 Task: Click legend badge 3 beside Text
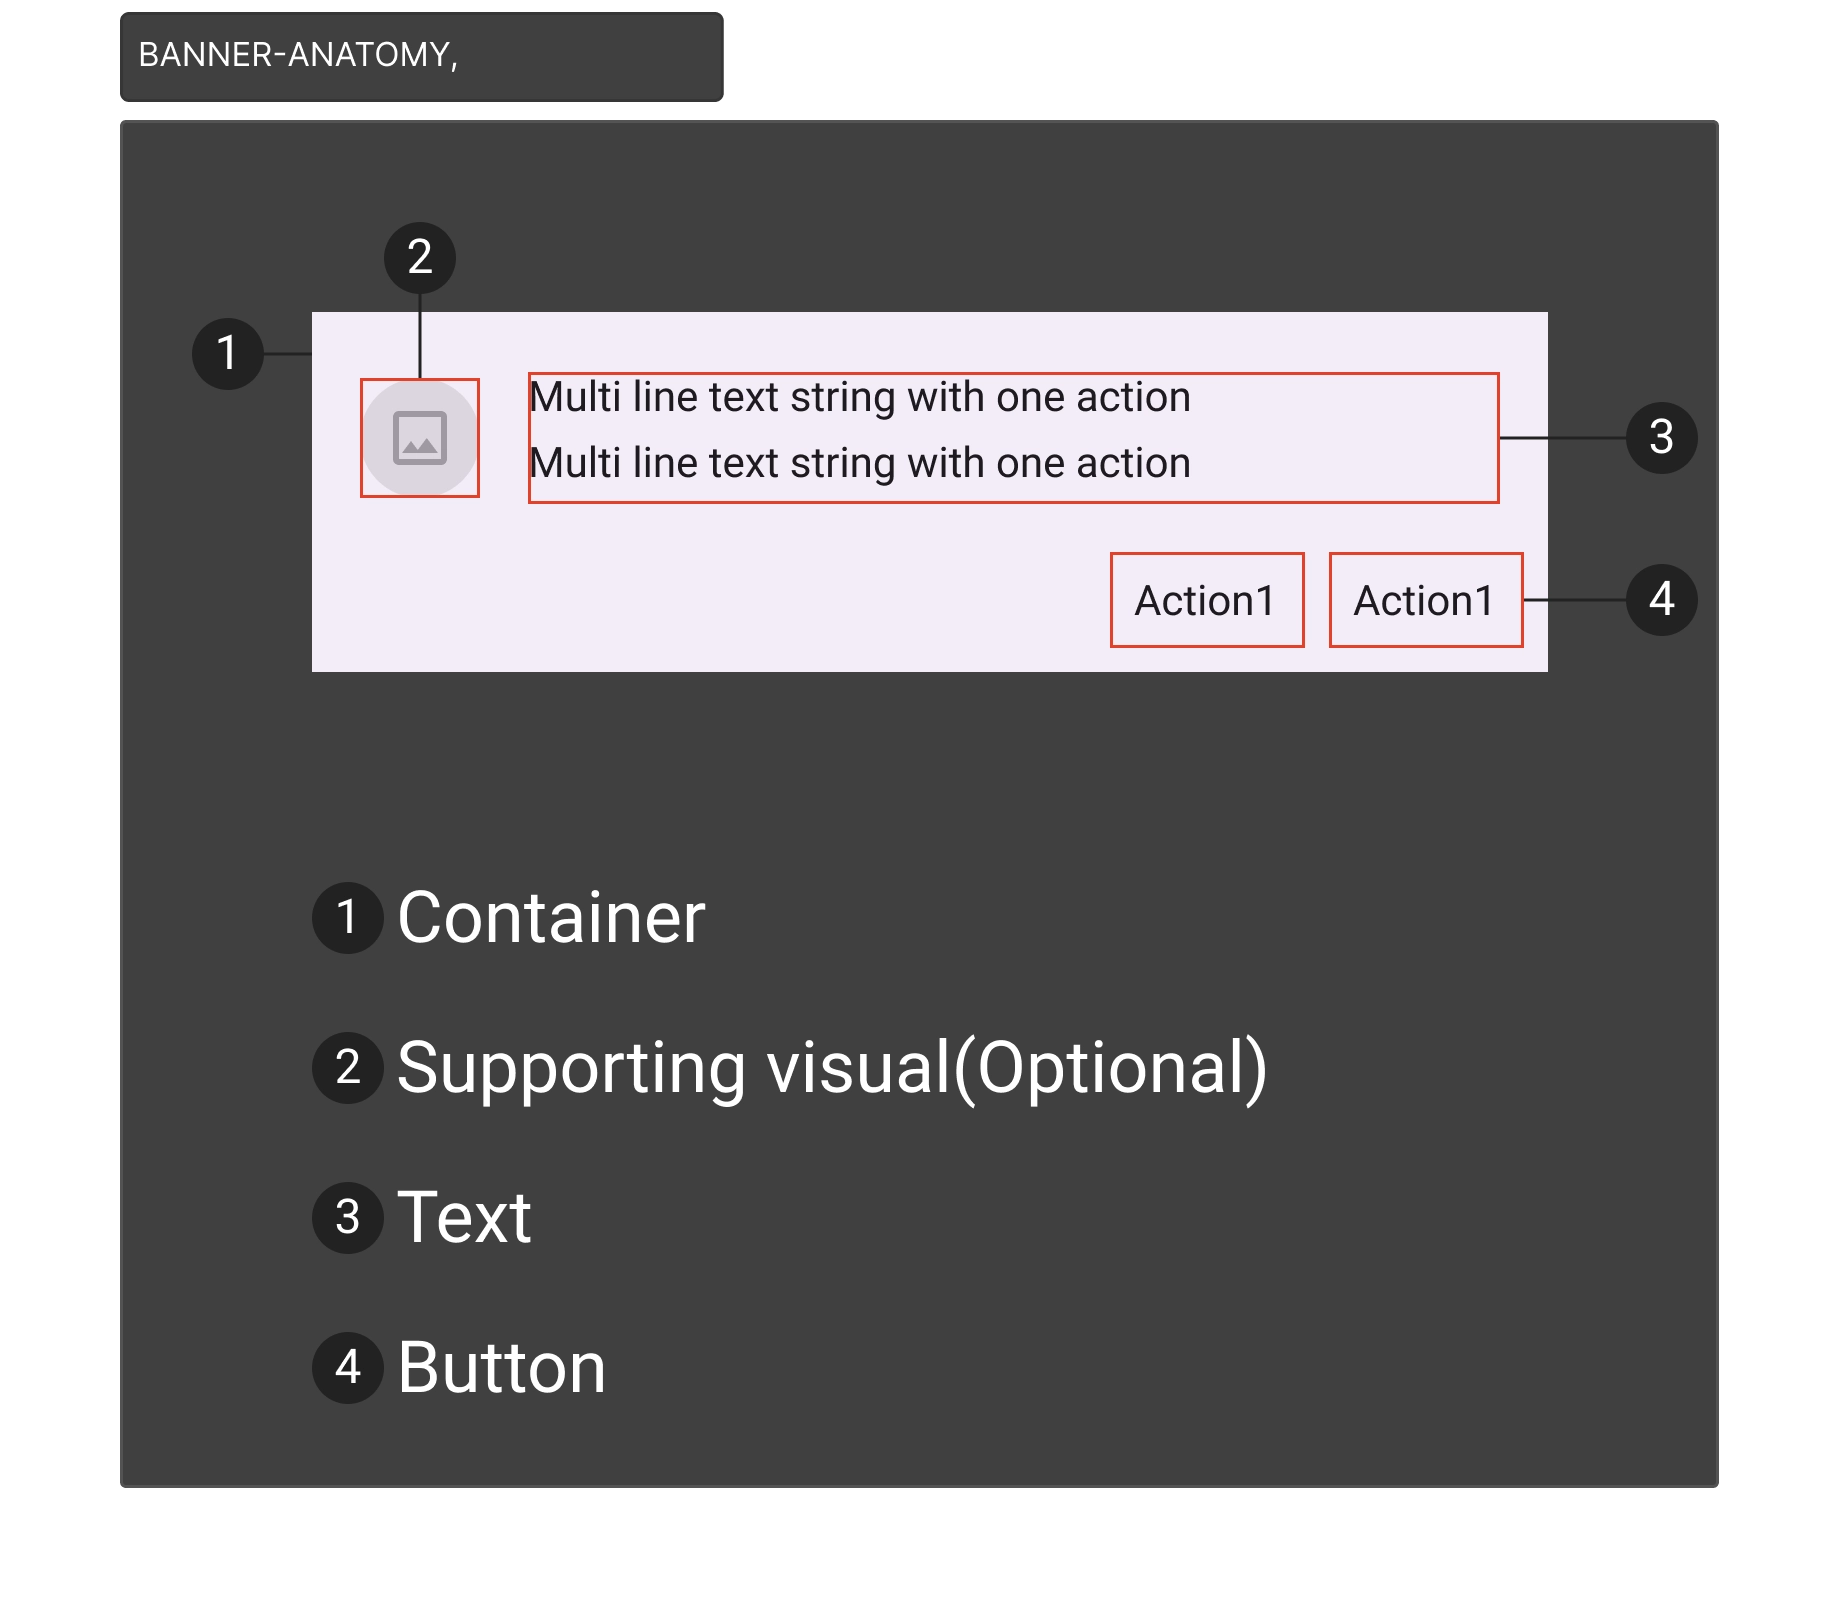[x=348, y=1217]
